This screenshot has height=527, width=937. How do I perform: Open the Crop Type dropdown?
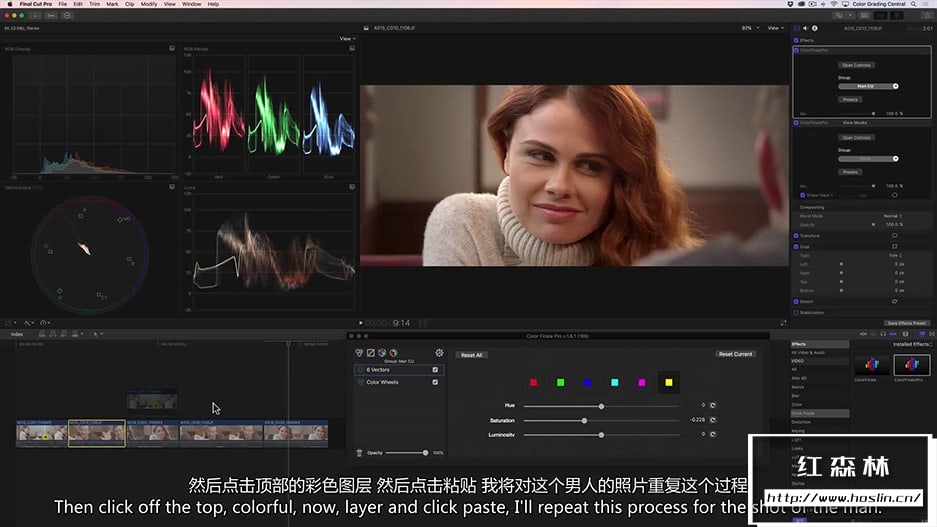coord(895,256)
